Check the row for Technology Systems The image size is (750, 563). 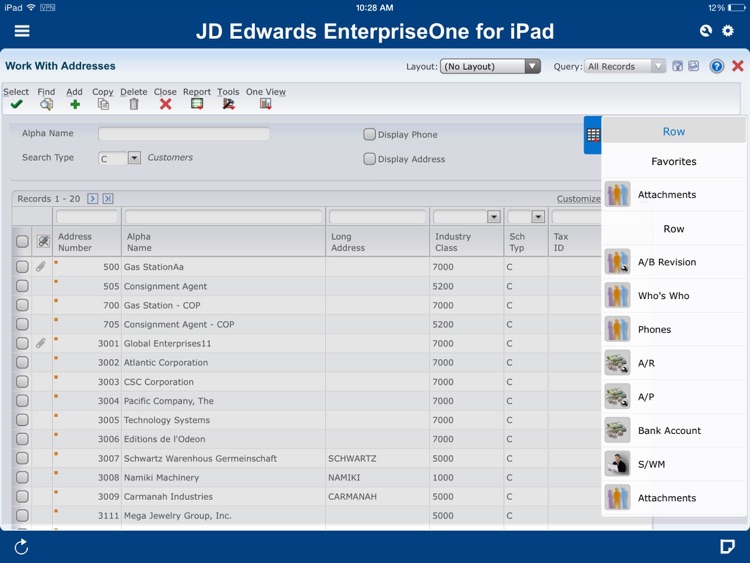[22, 420]
